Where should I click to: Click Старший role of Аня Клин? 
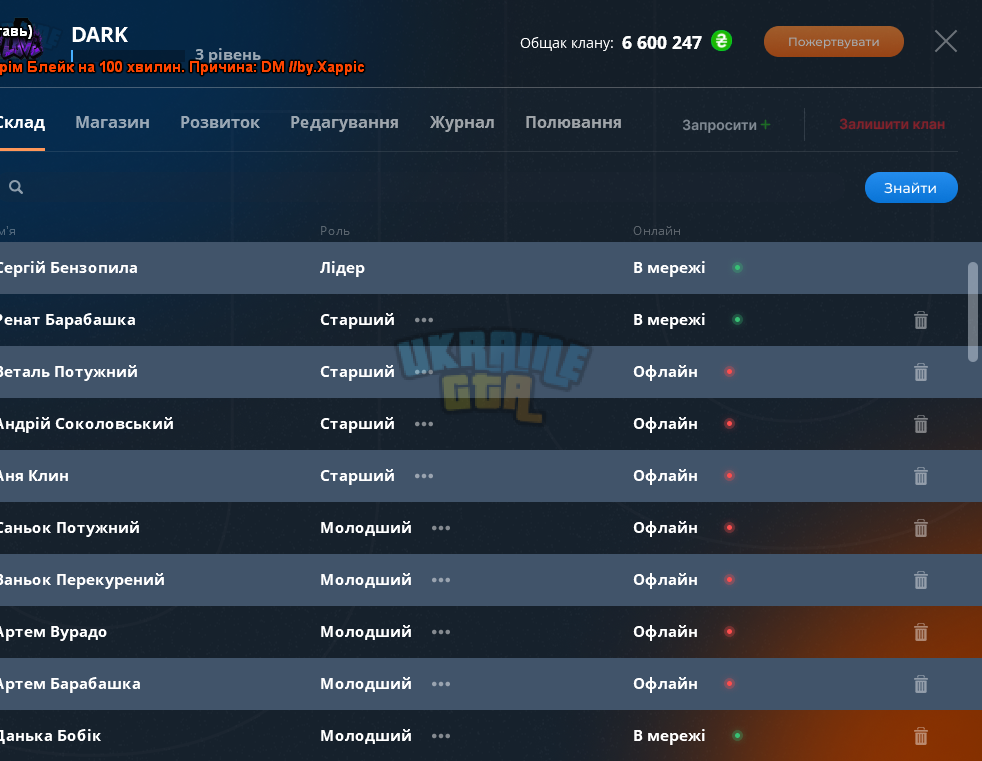tap(357, 475)
